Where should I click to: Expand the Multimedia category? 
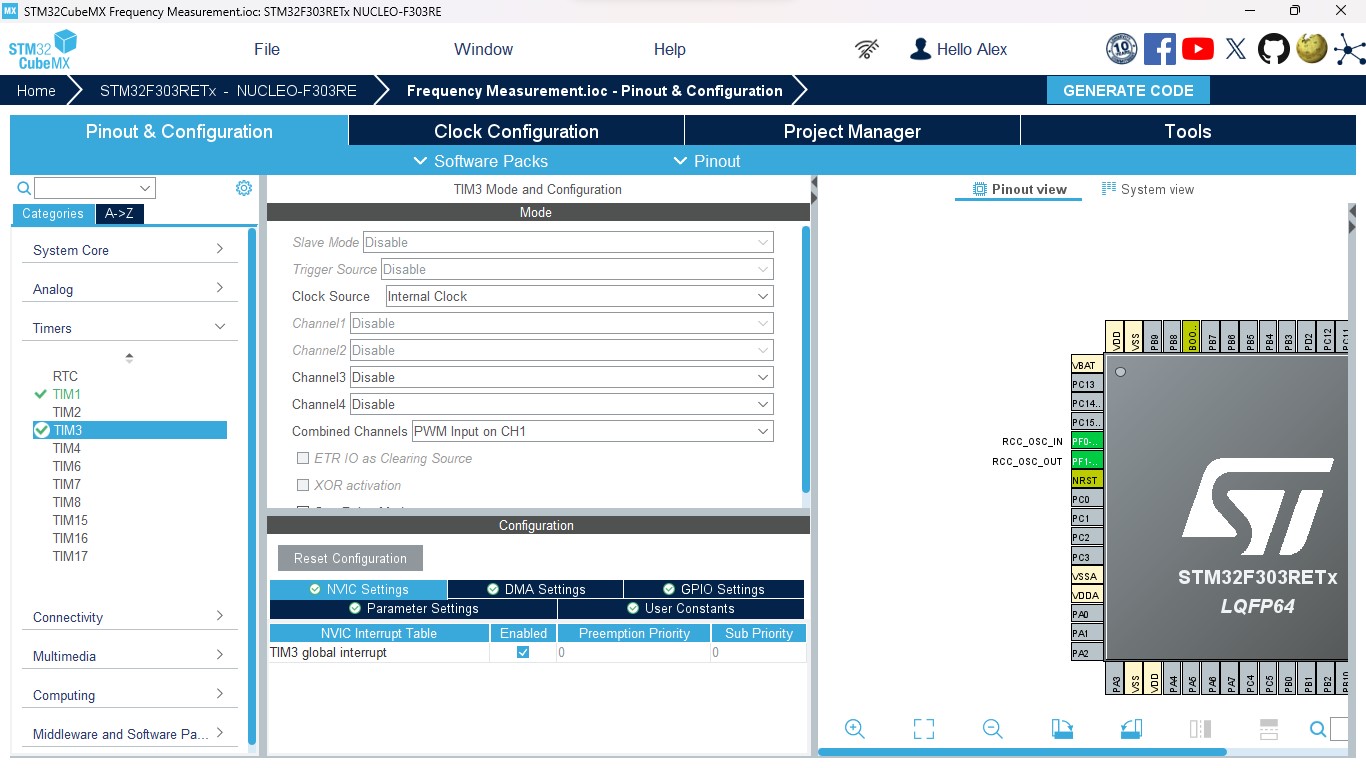pos(129,656)
